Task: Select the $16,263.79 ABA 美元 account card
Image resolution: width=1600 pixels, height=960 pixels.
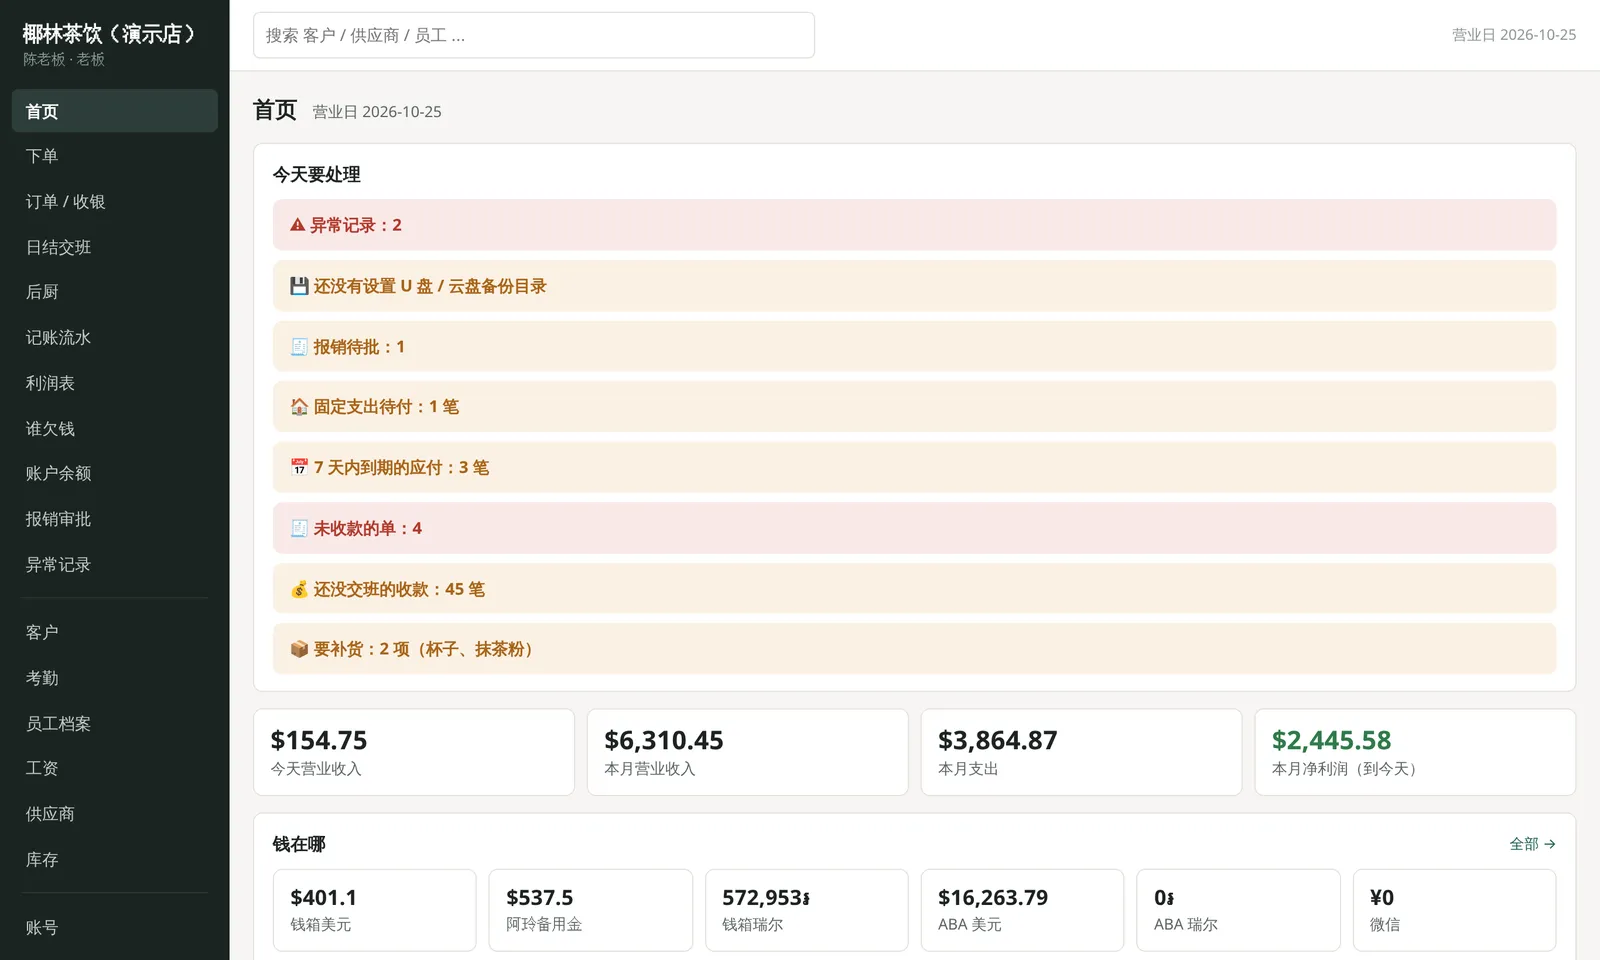Action: (x=1023, y=910)
